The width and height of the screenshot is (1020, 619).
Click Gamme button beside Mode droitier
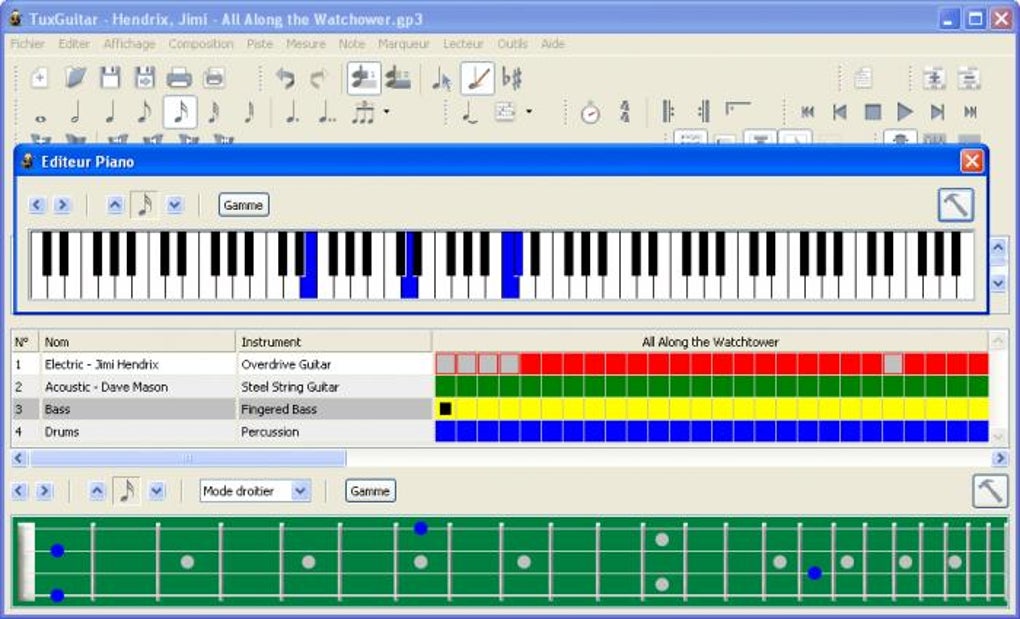[x=370, y=491]
